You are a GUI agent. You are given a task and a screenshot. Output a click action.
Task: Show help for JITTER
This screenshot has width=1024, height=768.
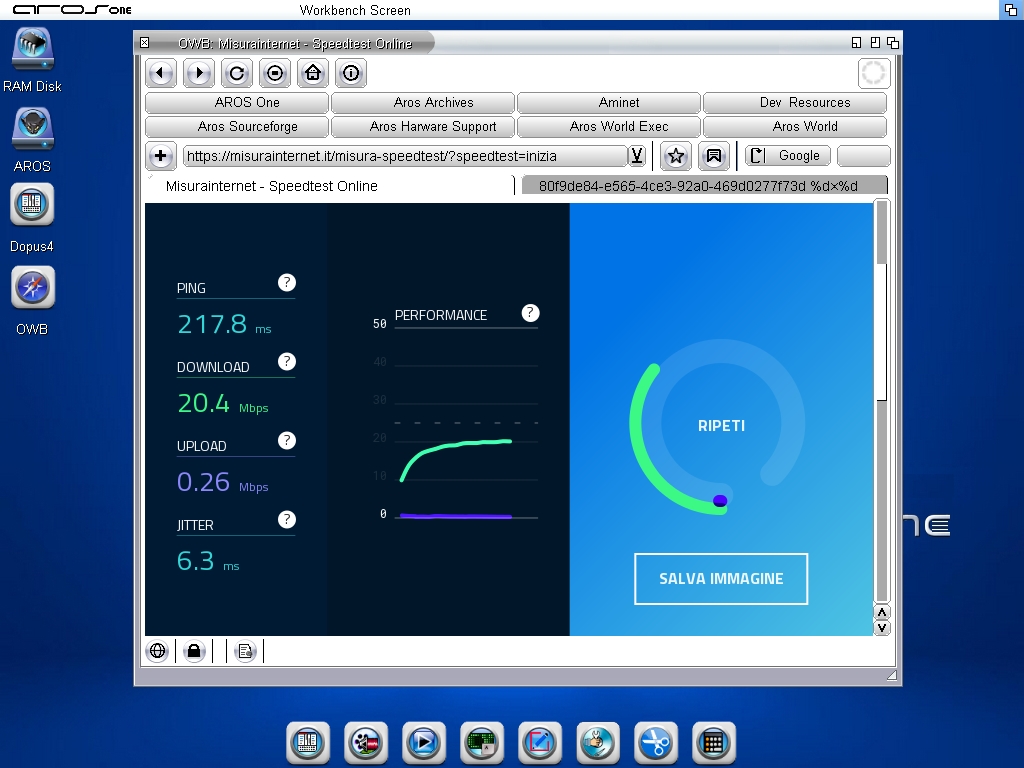tap(287, 520)
